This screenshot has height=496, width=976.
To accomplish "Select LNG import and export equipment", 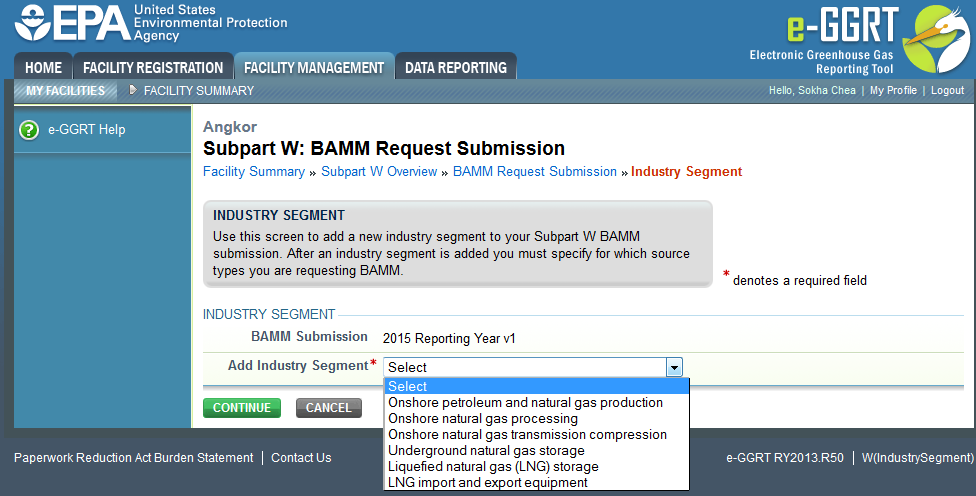I will (537, 483).
